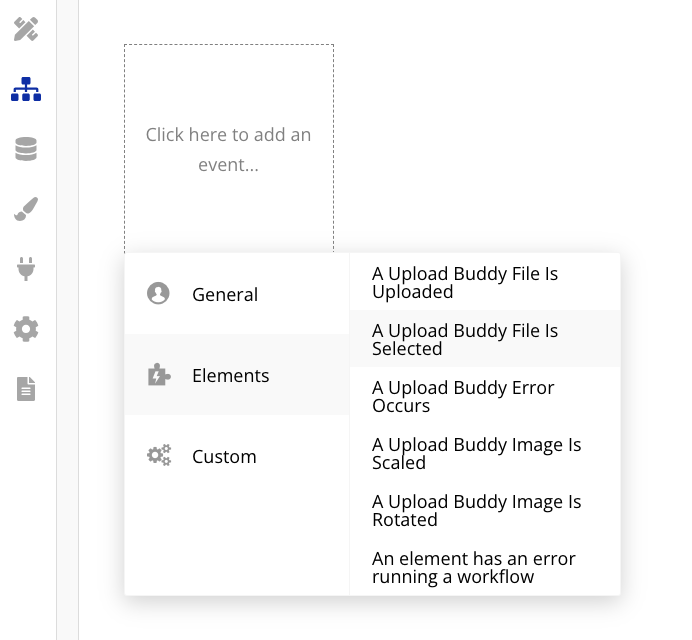Choose A Upload Buddy File Is Uploaded
Screen dimensions: 692x640
click(485, 282)
